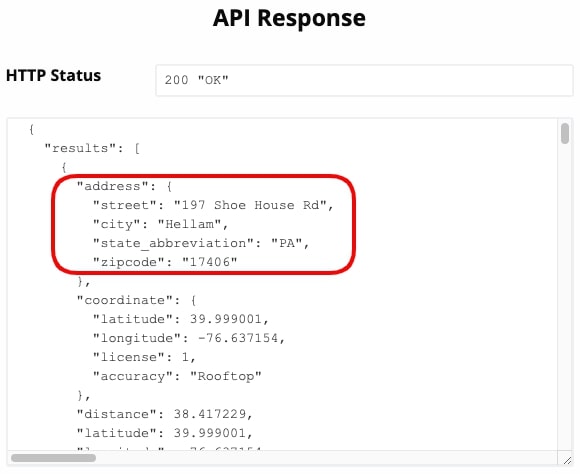Click the longitude value -76.637154
The height and width of the screenshot is (474, 580).
click(x=237, y=338)
